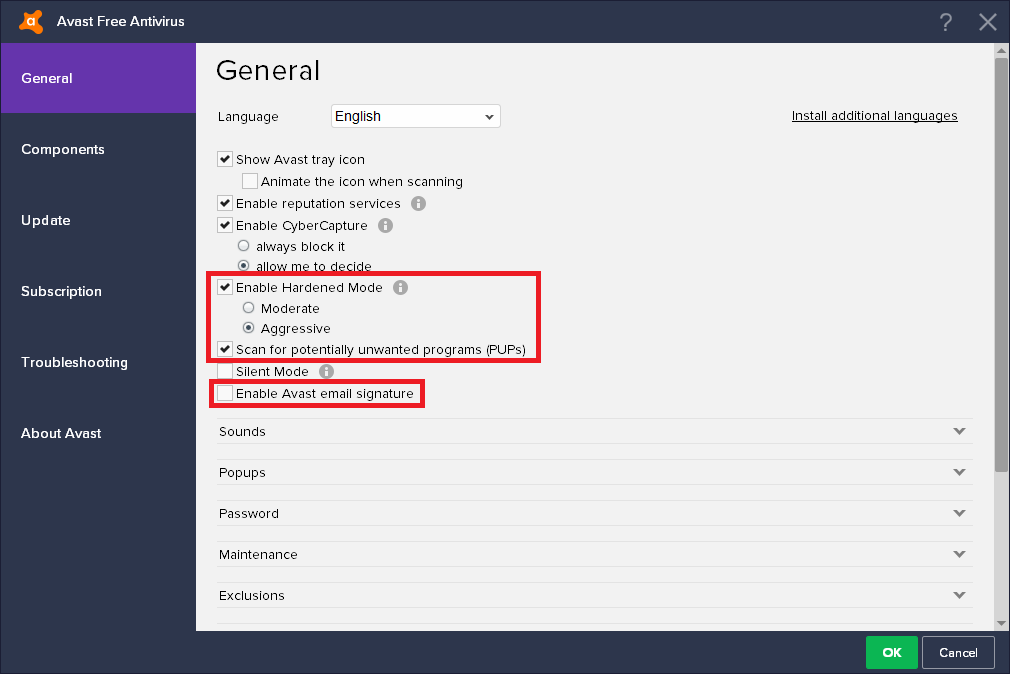Check the Silent Mode checkbox
The width and height of the screenshot is (1010, 674).
(x=225, y=371)
